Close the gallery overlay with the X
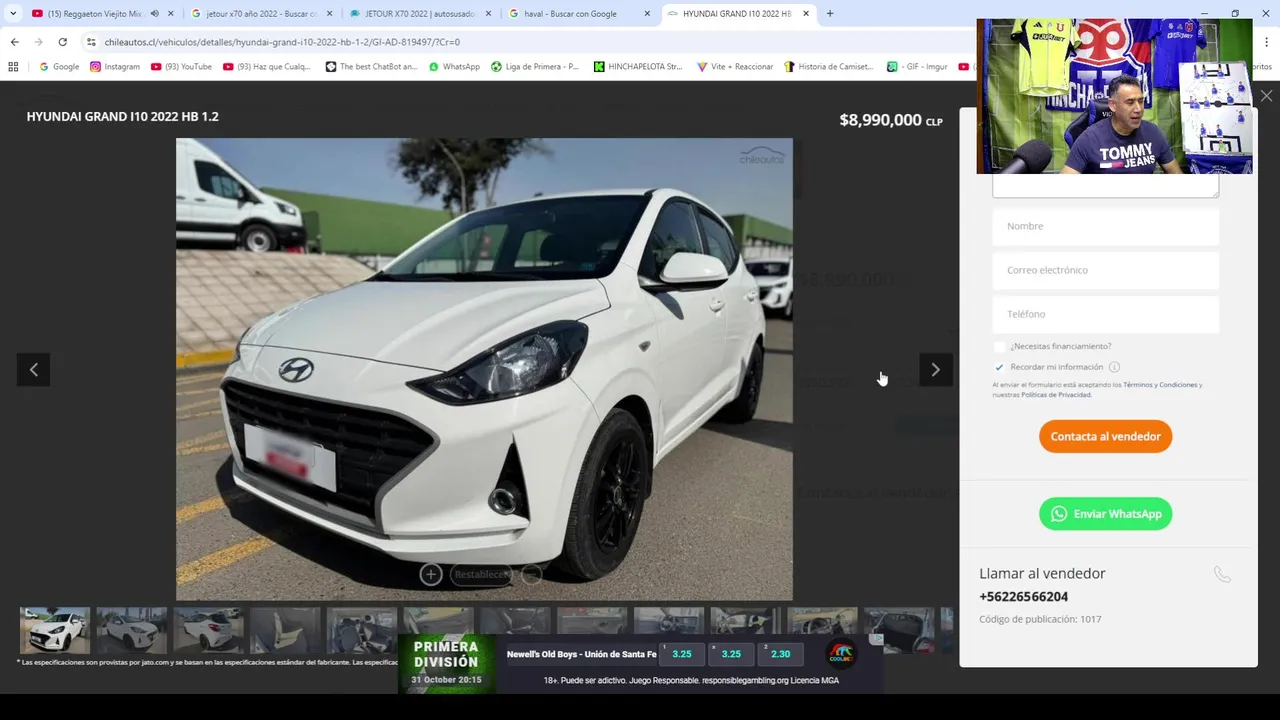Screen dimensions: 1280x720 point(1266,96)
